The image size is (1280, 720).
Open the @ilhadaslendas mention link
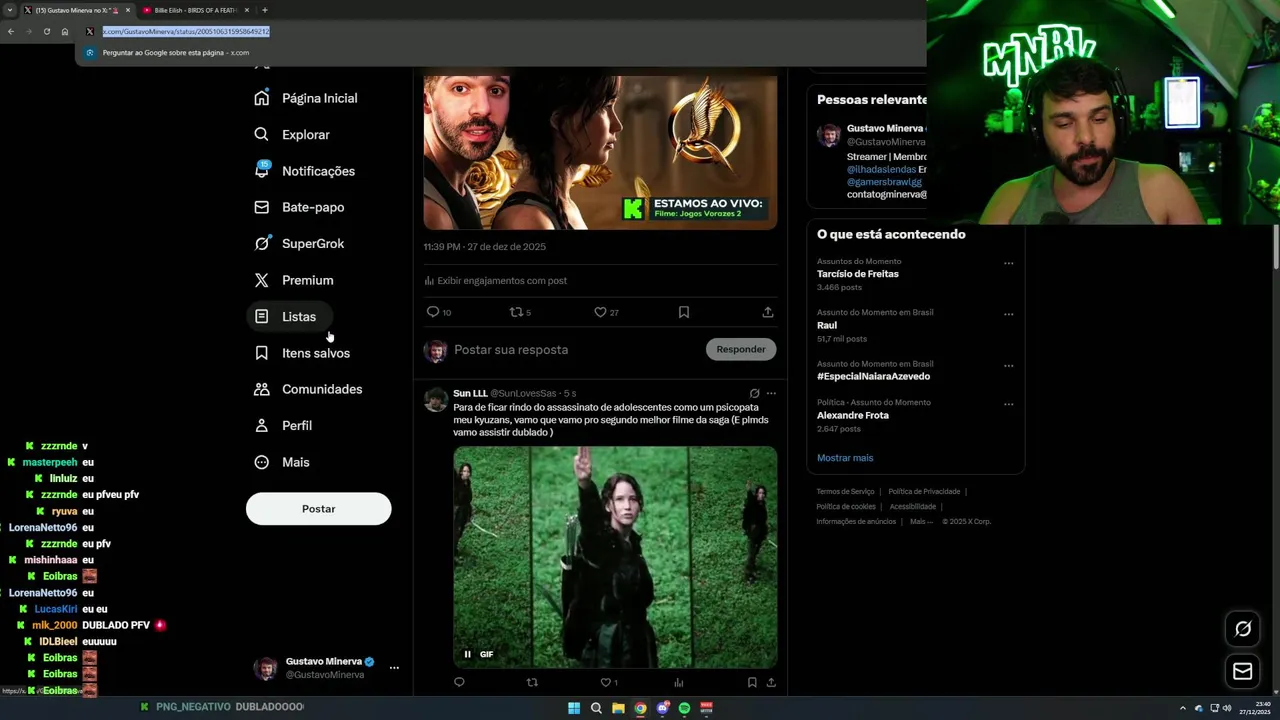[x=881, y=169]
